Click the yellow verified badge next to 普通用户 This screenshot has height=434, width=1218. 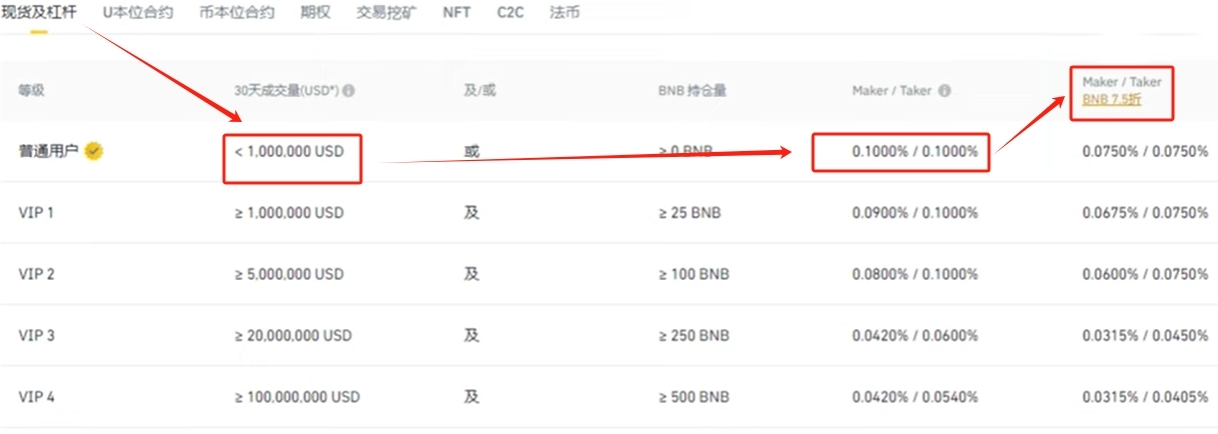tap(94, 151)
